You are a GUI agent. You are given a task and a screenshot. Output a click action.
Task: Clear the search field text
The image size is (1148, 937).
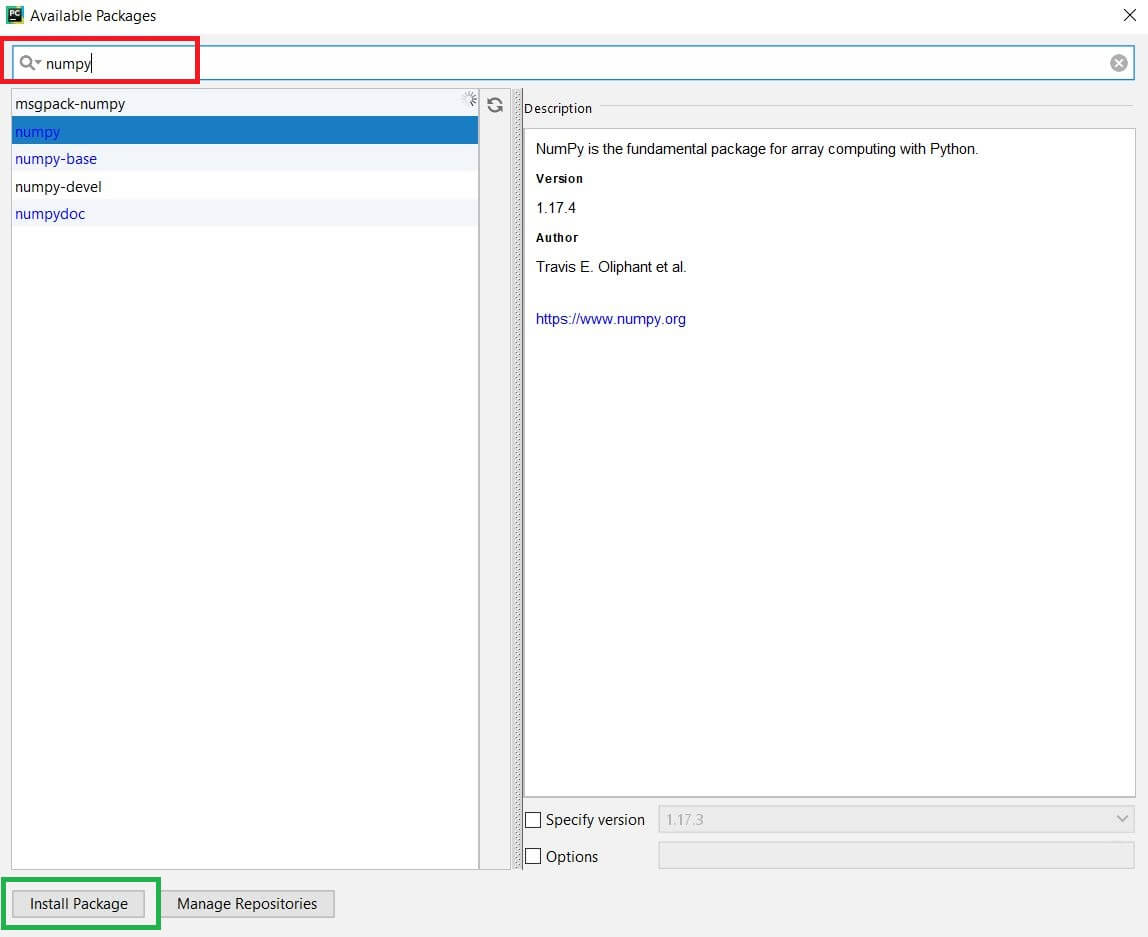coord(1118,63)
